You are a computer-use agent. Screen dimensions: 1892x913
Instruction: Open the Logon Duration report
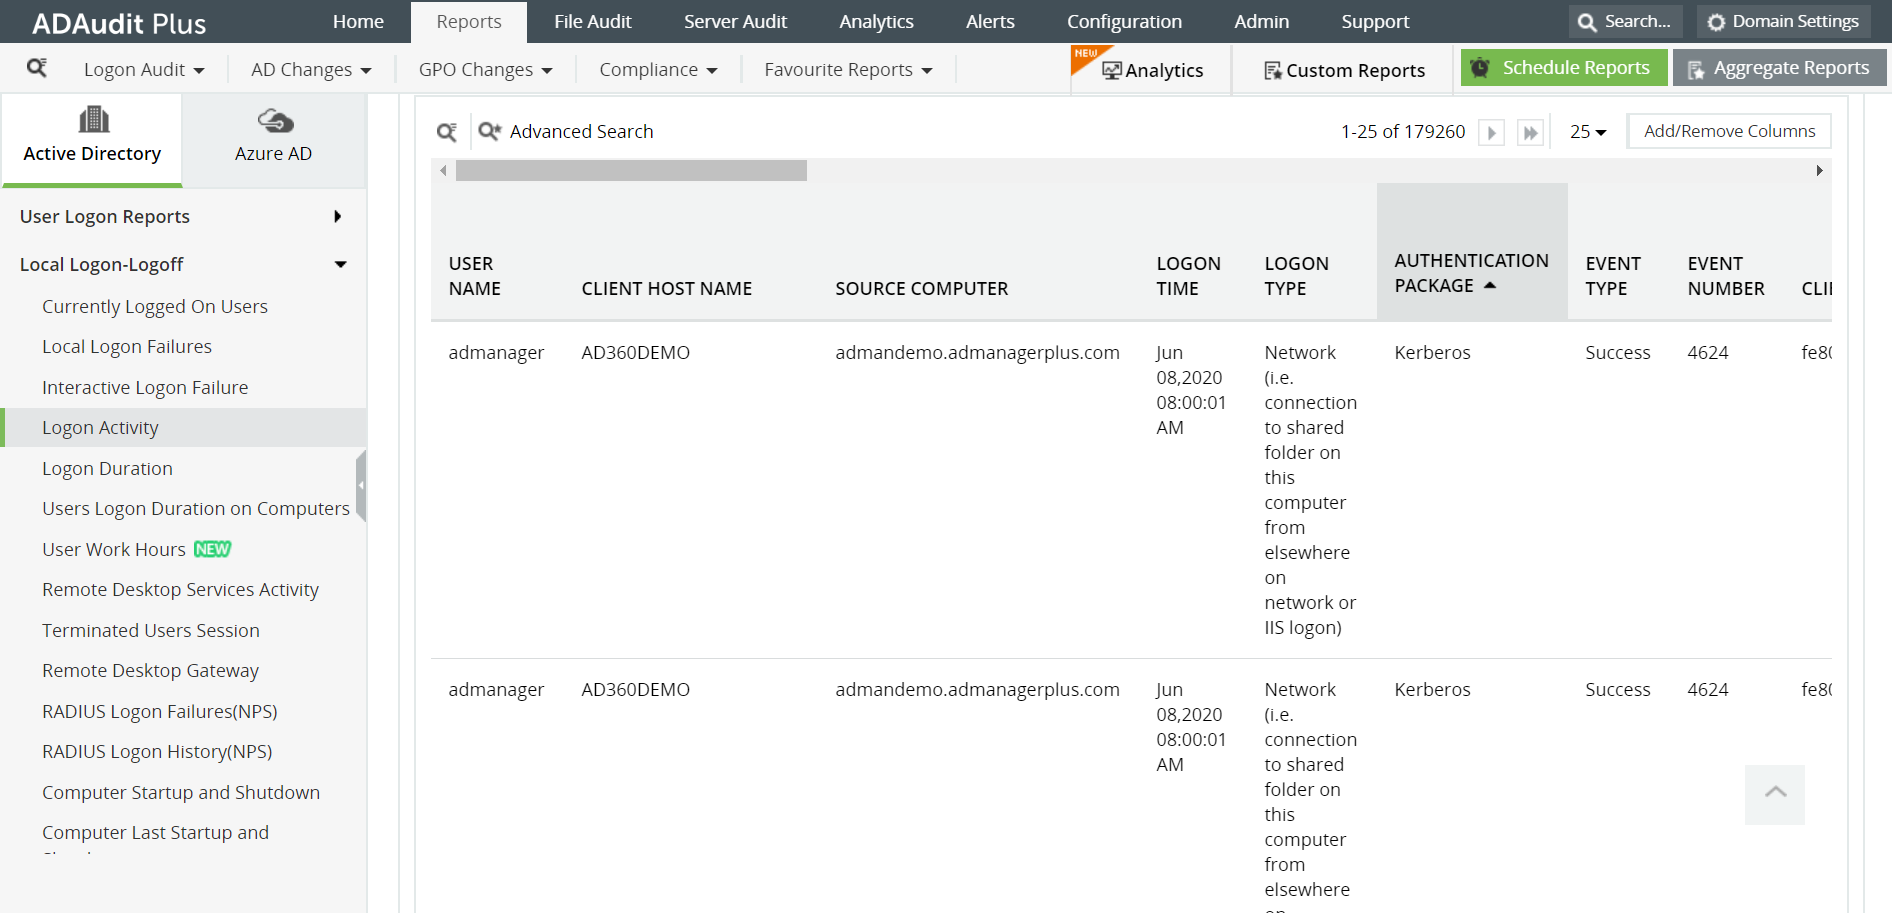(107, 469)
